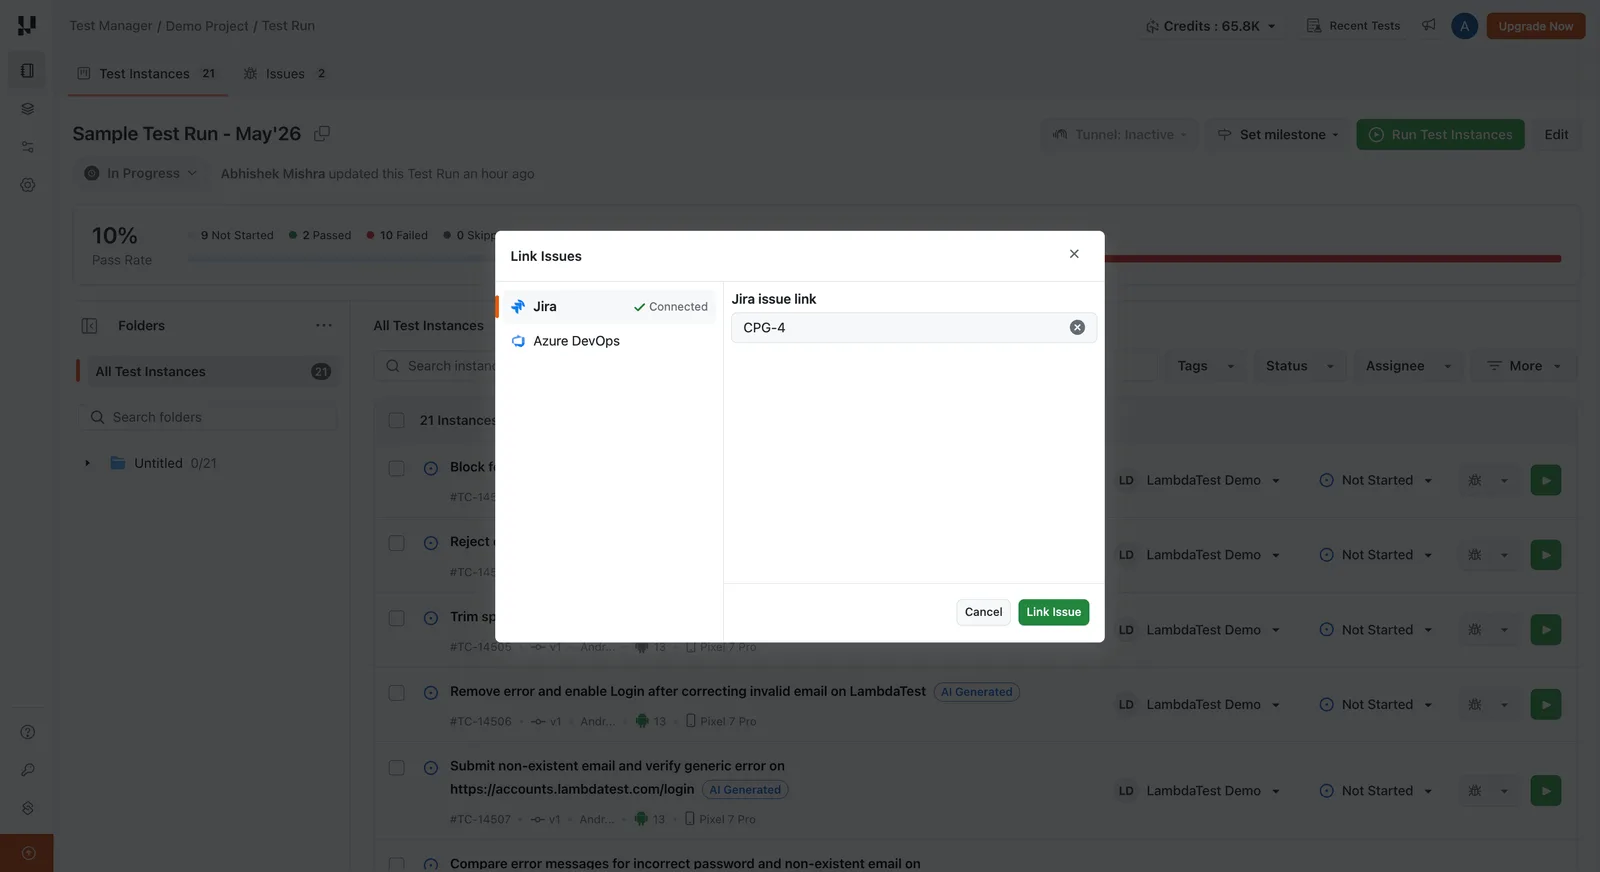Click Cancel in Link Issues dialog

(x=983, y=612)
